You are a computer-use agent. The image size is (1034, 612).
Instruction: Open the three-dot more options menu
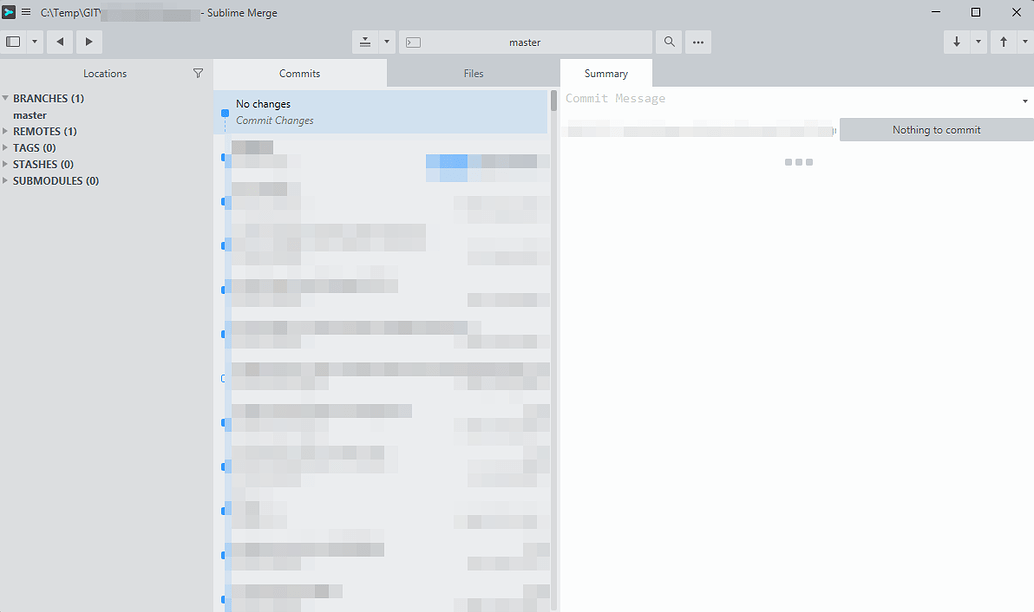click(x=698, y=42)
